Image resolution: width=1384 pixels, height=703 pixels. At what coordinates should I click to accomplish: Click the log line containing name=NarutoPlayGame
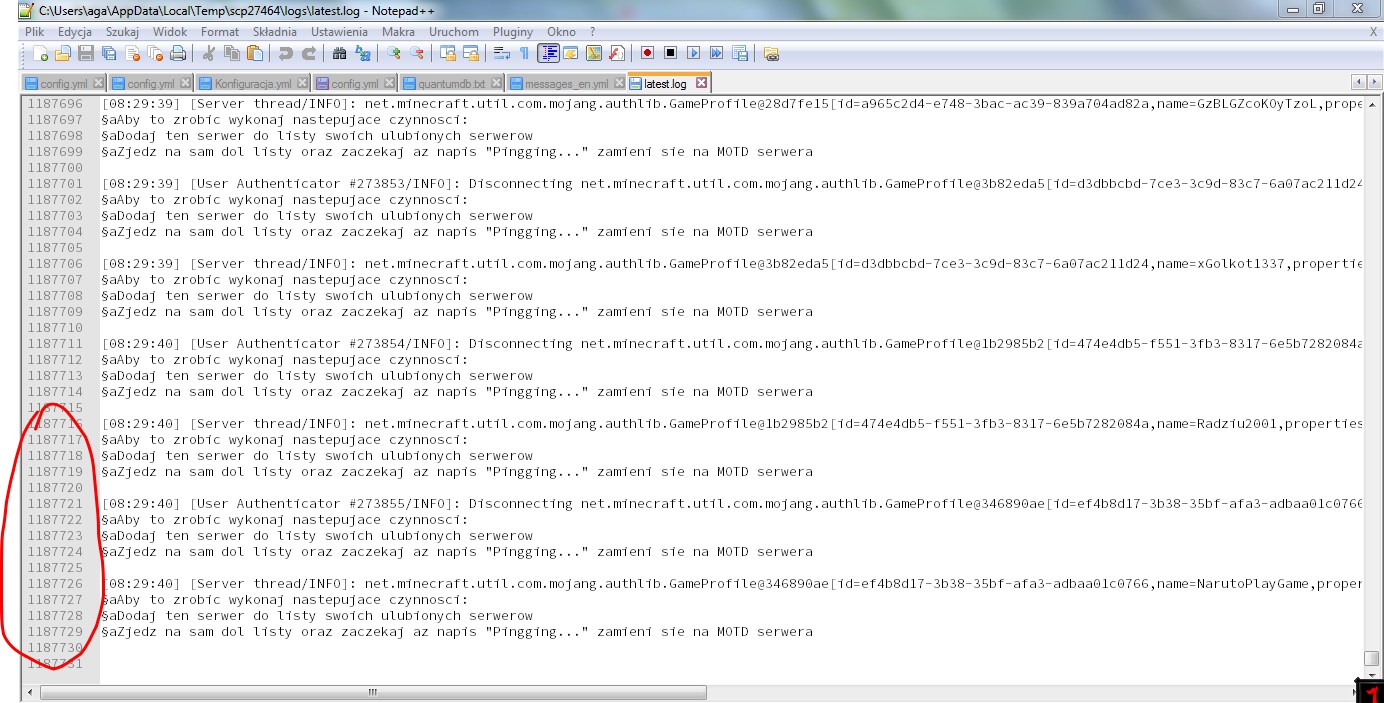click(x=733, y=584)
